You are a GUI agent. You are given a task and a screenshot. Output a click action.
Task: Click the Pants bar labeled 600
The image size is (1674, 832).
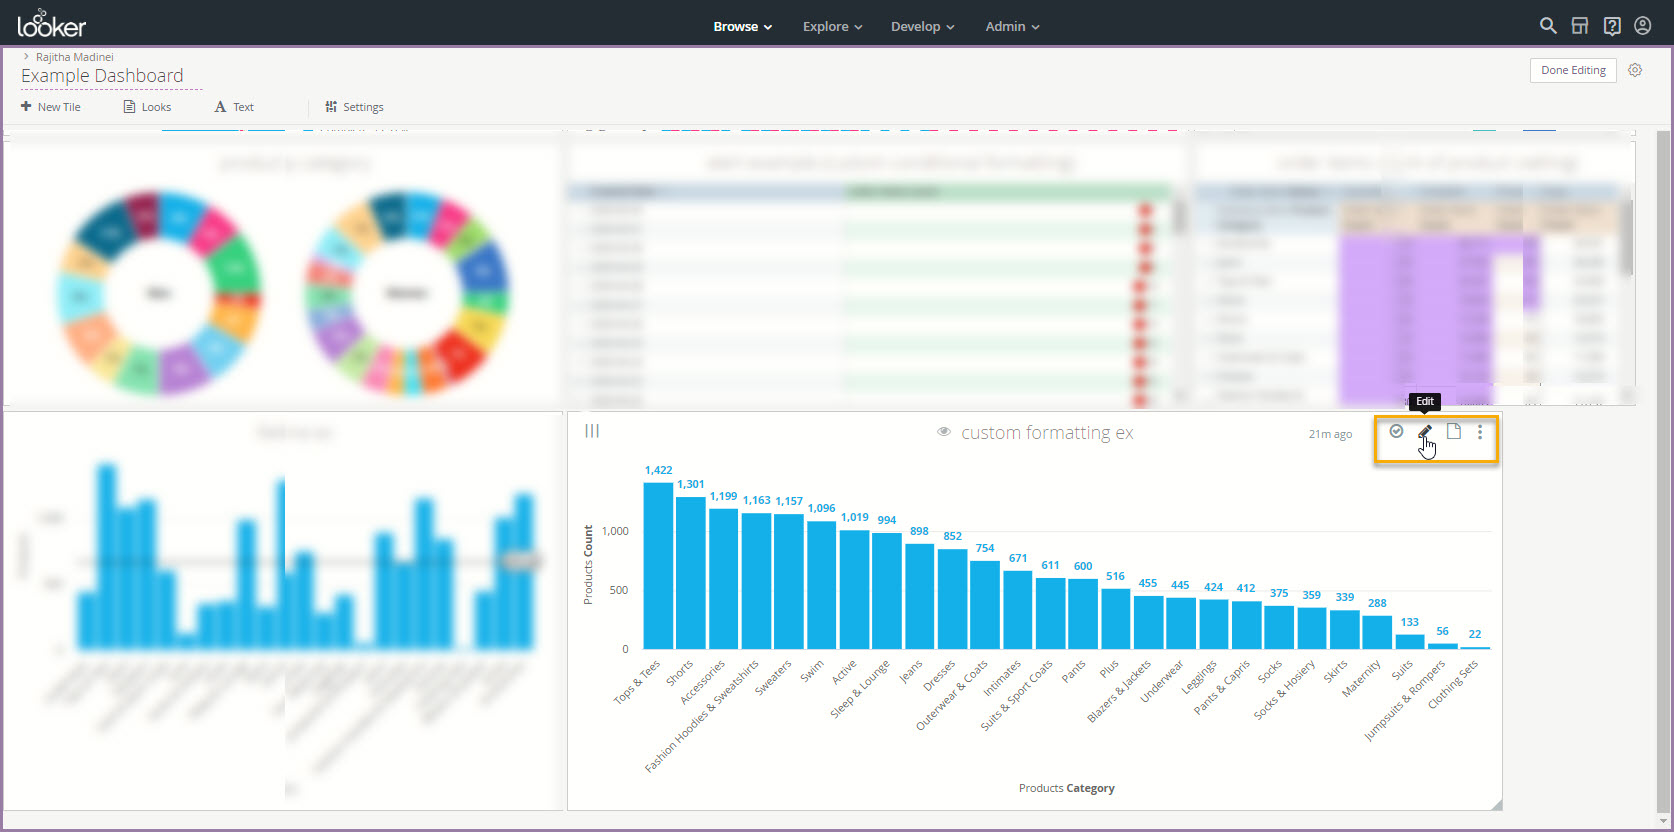coord(1083,614)
